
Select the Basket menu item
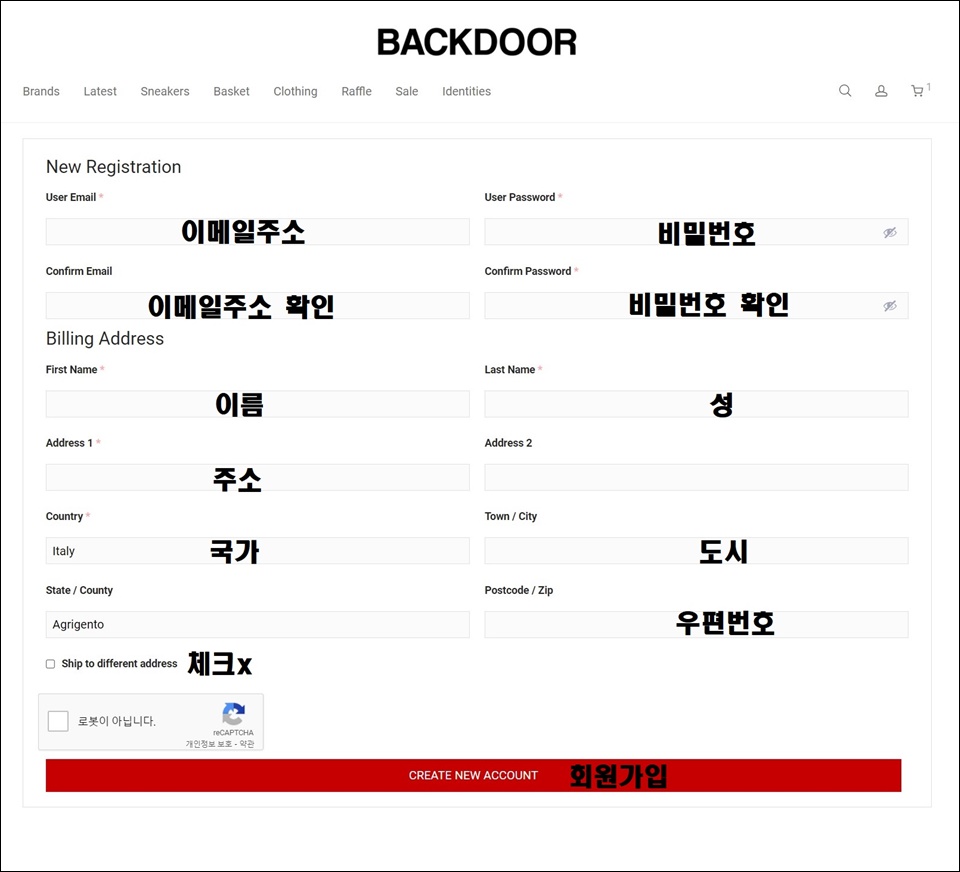(x=231, y=91)
